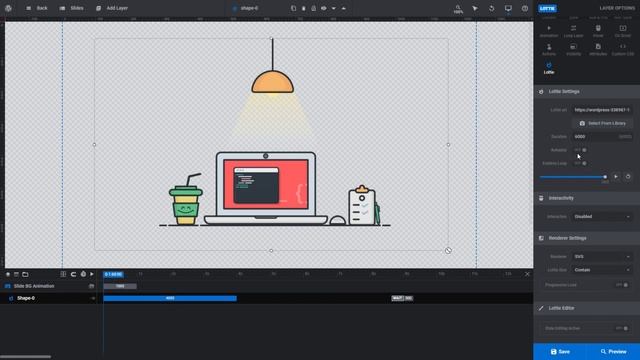
Task: Close the timeline panel with X
Action: coord(527,274)
